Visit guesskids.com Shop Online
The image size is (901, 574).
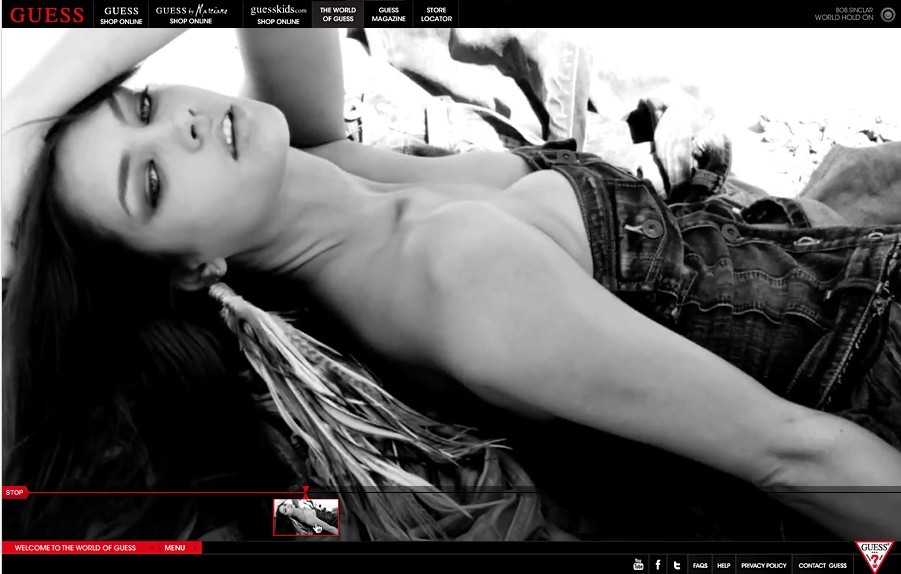(277, 15)
